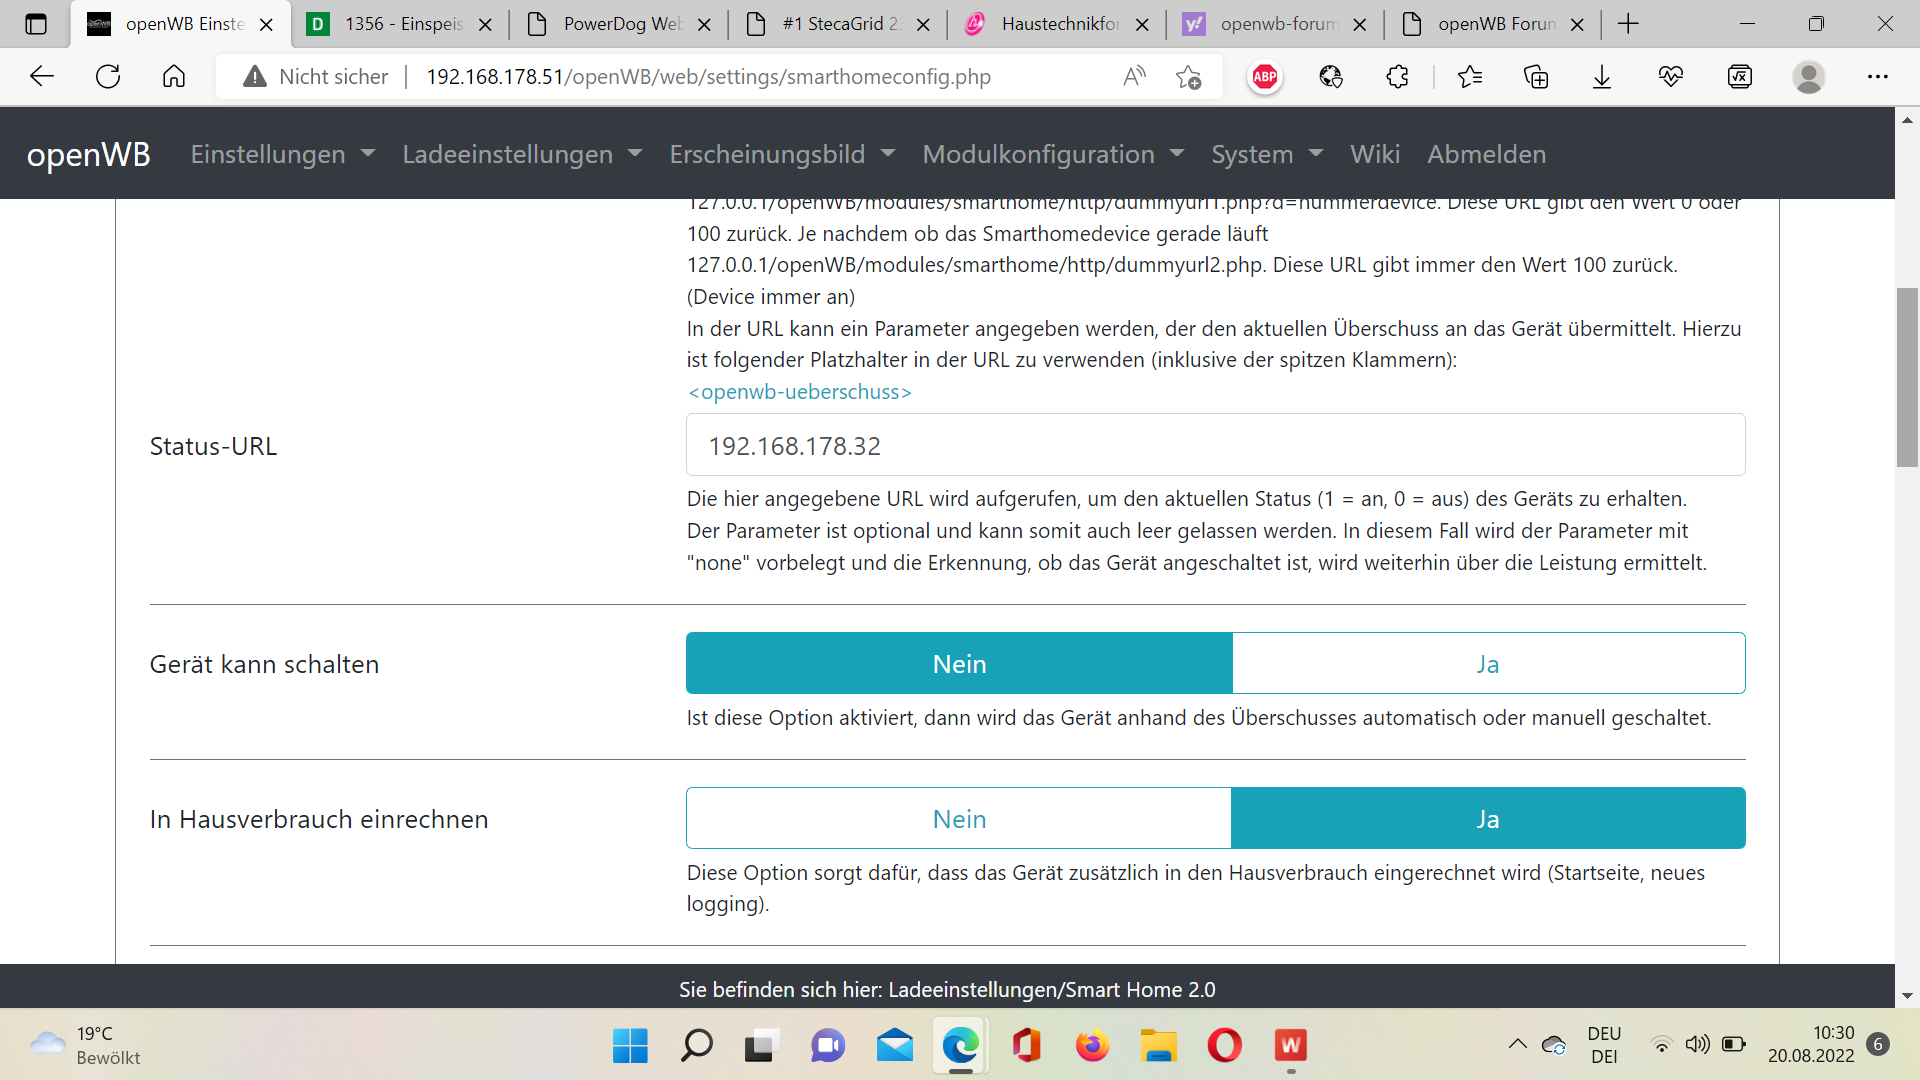This screenshot has height=1080, width=1920.
Task: Reload the page with refresh icon
Action: 108,77
